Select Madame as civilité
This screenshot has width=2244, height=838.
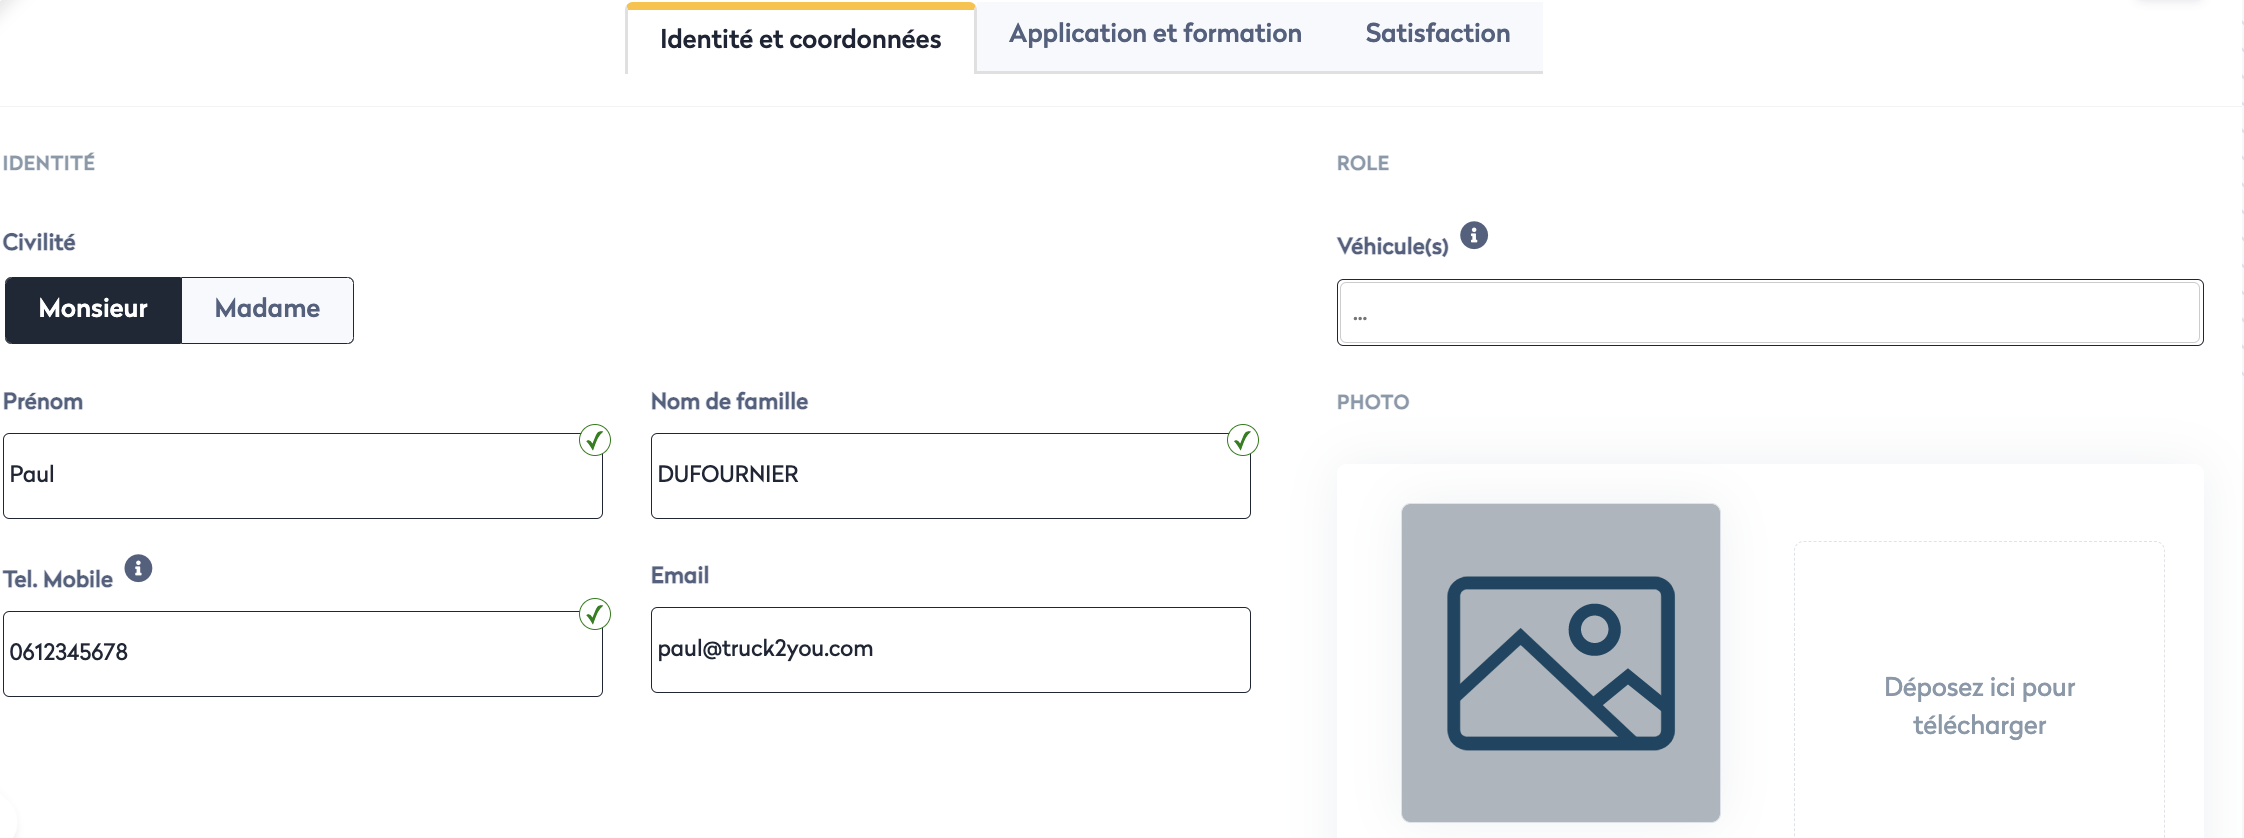pos(267,310)
